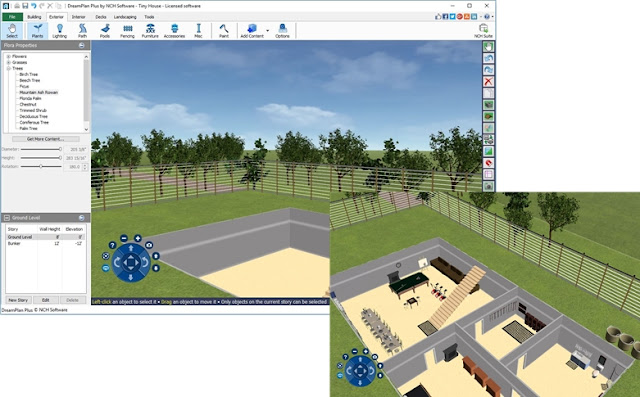
Task: Collapse the Flora Properties panel
Action: tap(82, 45)
